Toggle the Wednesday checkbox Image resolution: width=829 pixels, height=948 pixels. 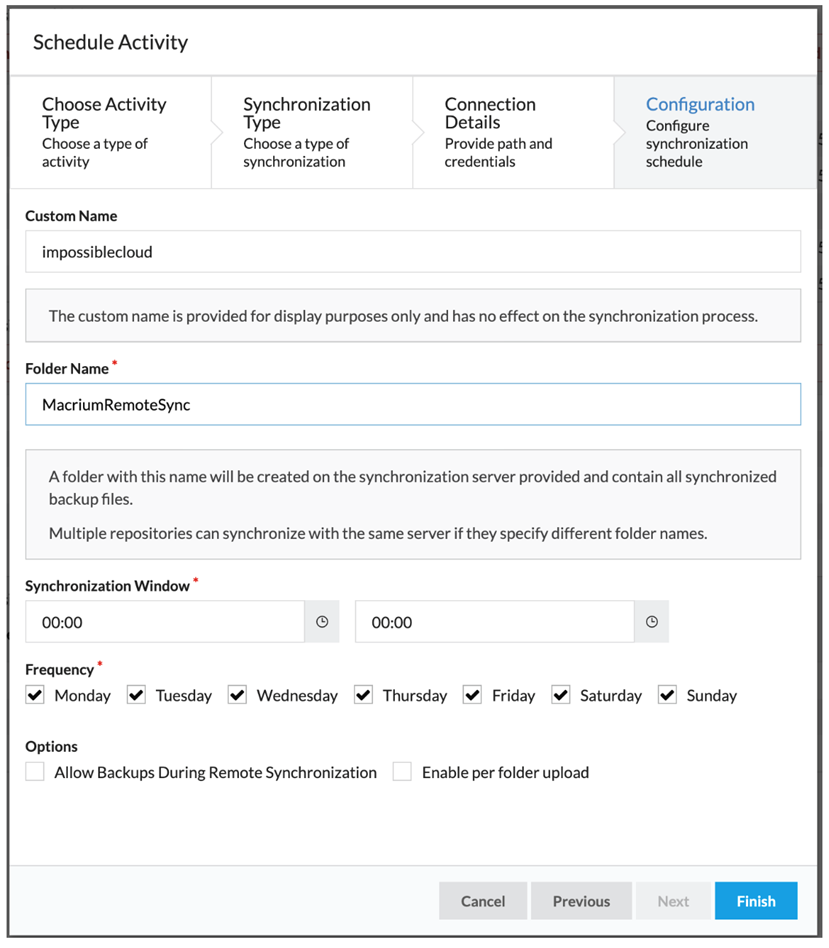tap(237, 695)
